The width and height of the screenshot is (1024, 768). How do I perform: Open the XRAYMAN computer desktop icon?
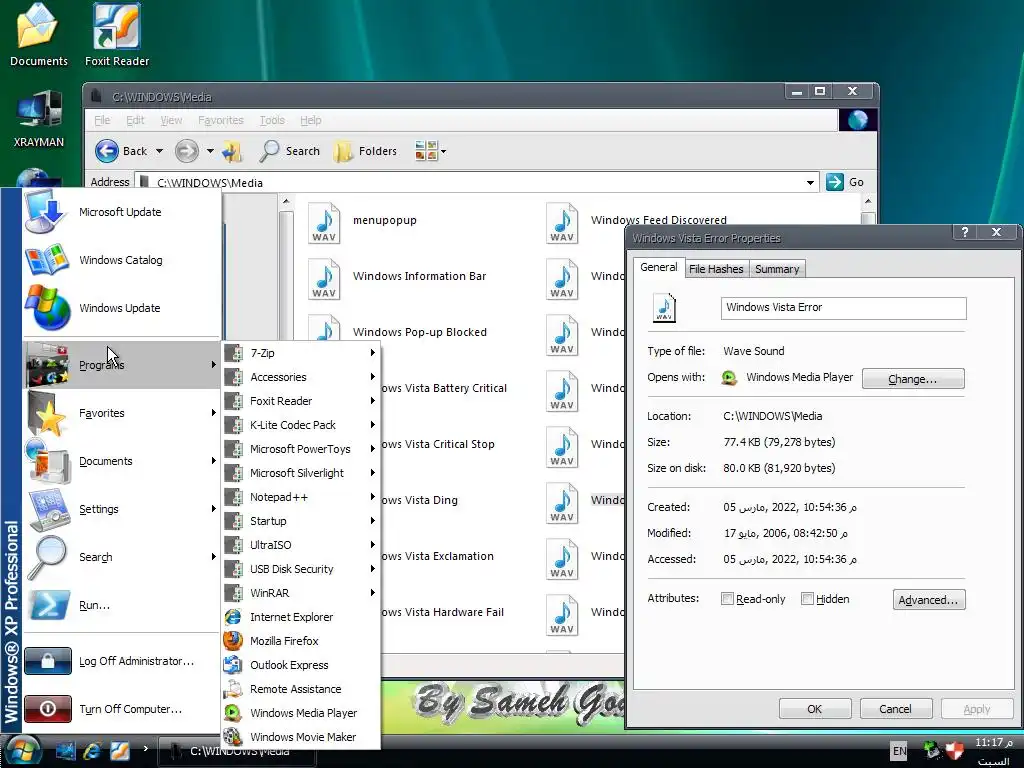[39, 120]
